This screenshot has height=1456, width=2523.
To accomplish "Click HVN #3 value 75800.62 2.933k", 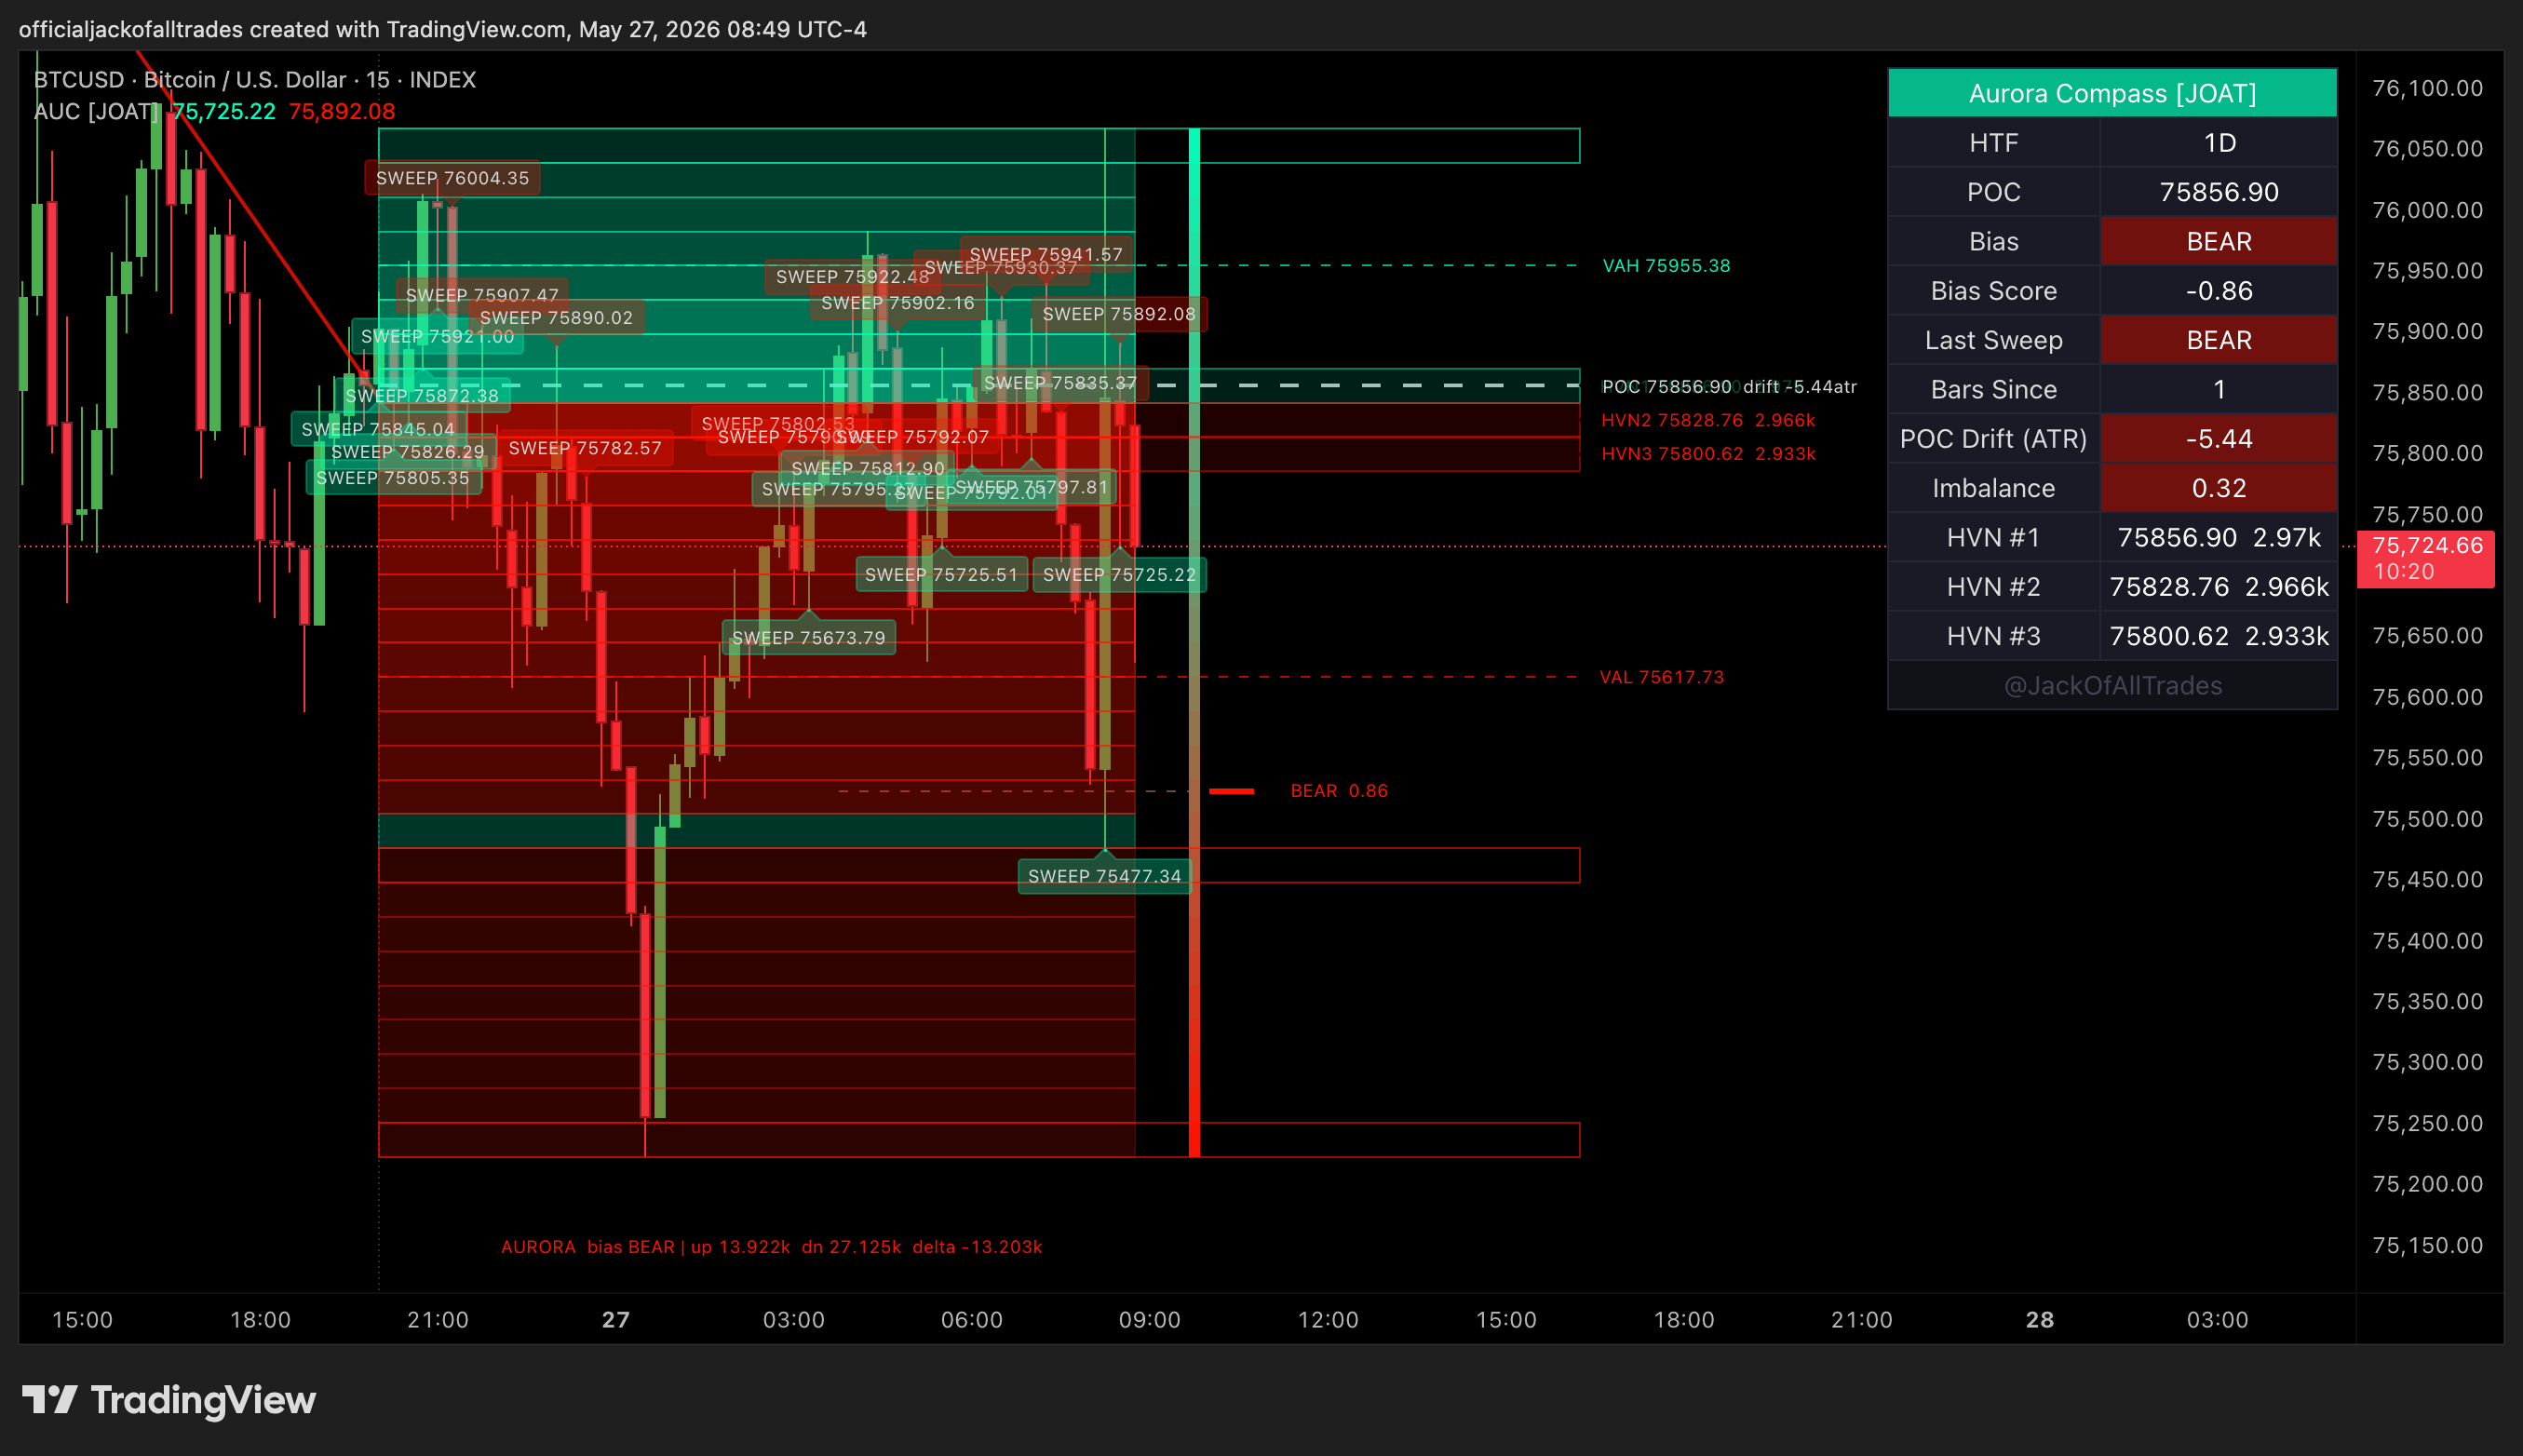I will click(2219, 636).
